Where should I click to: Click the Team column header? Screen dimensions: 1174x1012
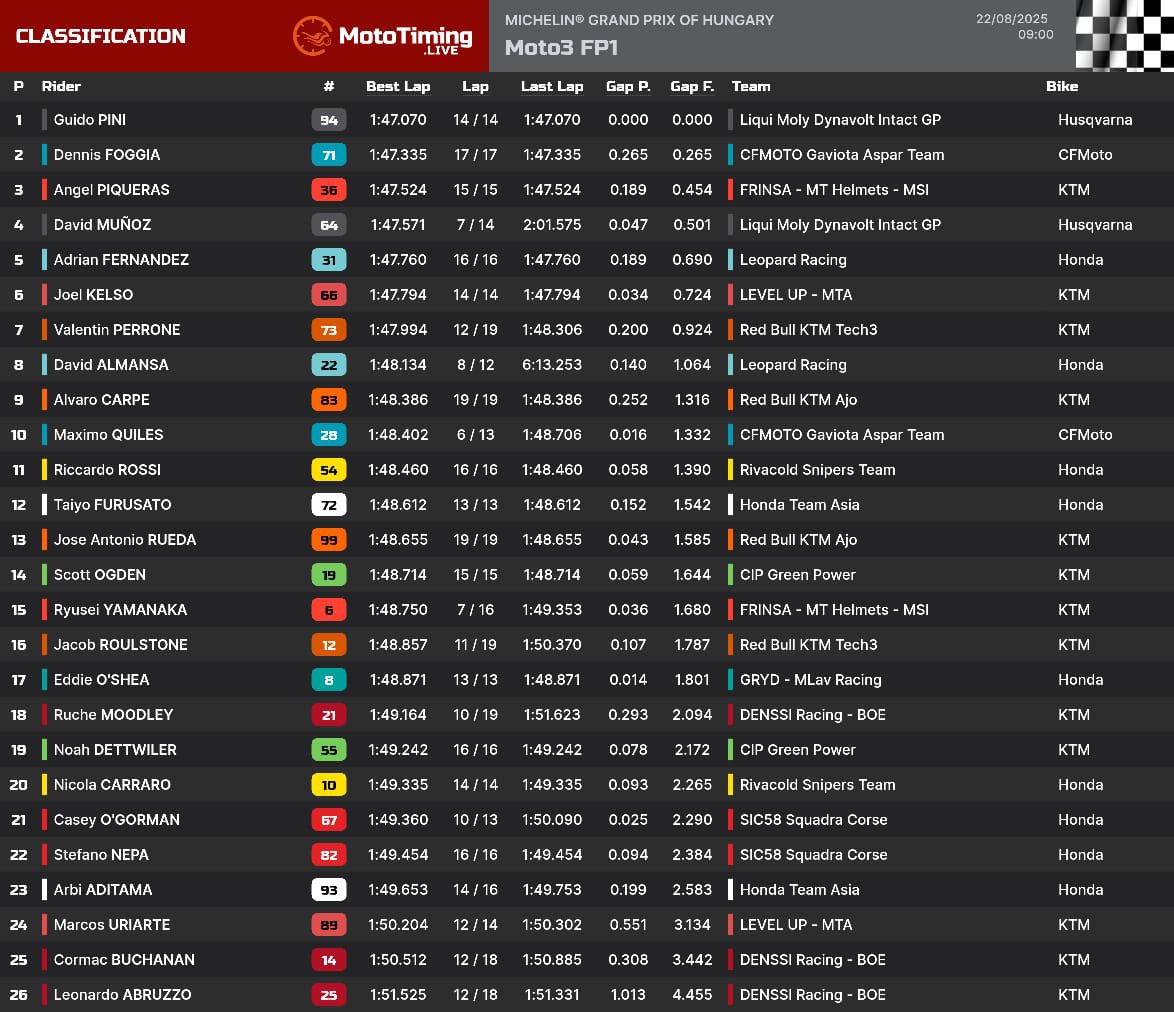click(751, 86)
